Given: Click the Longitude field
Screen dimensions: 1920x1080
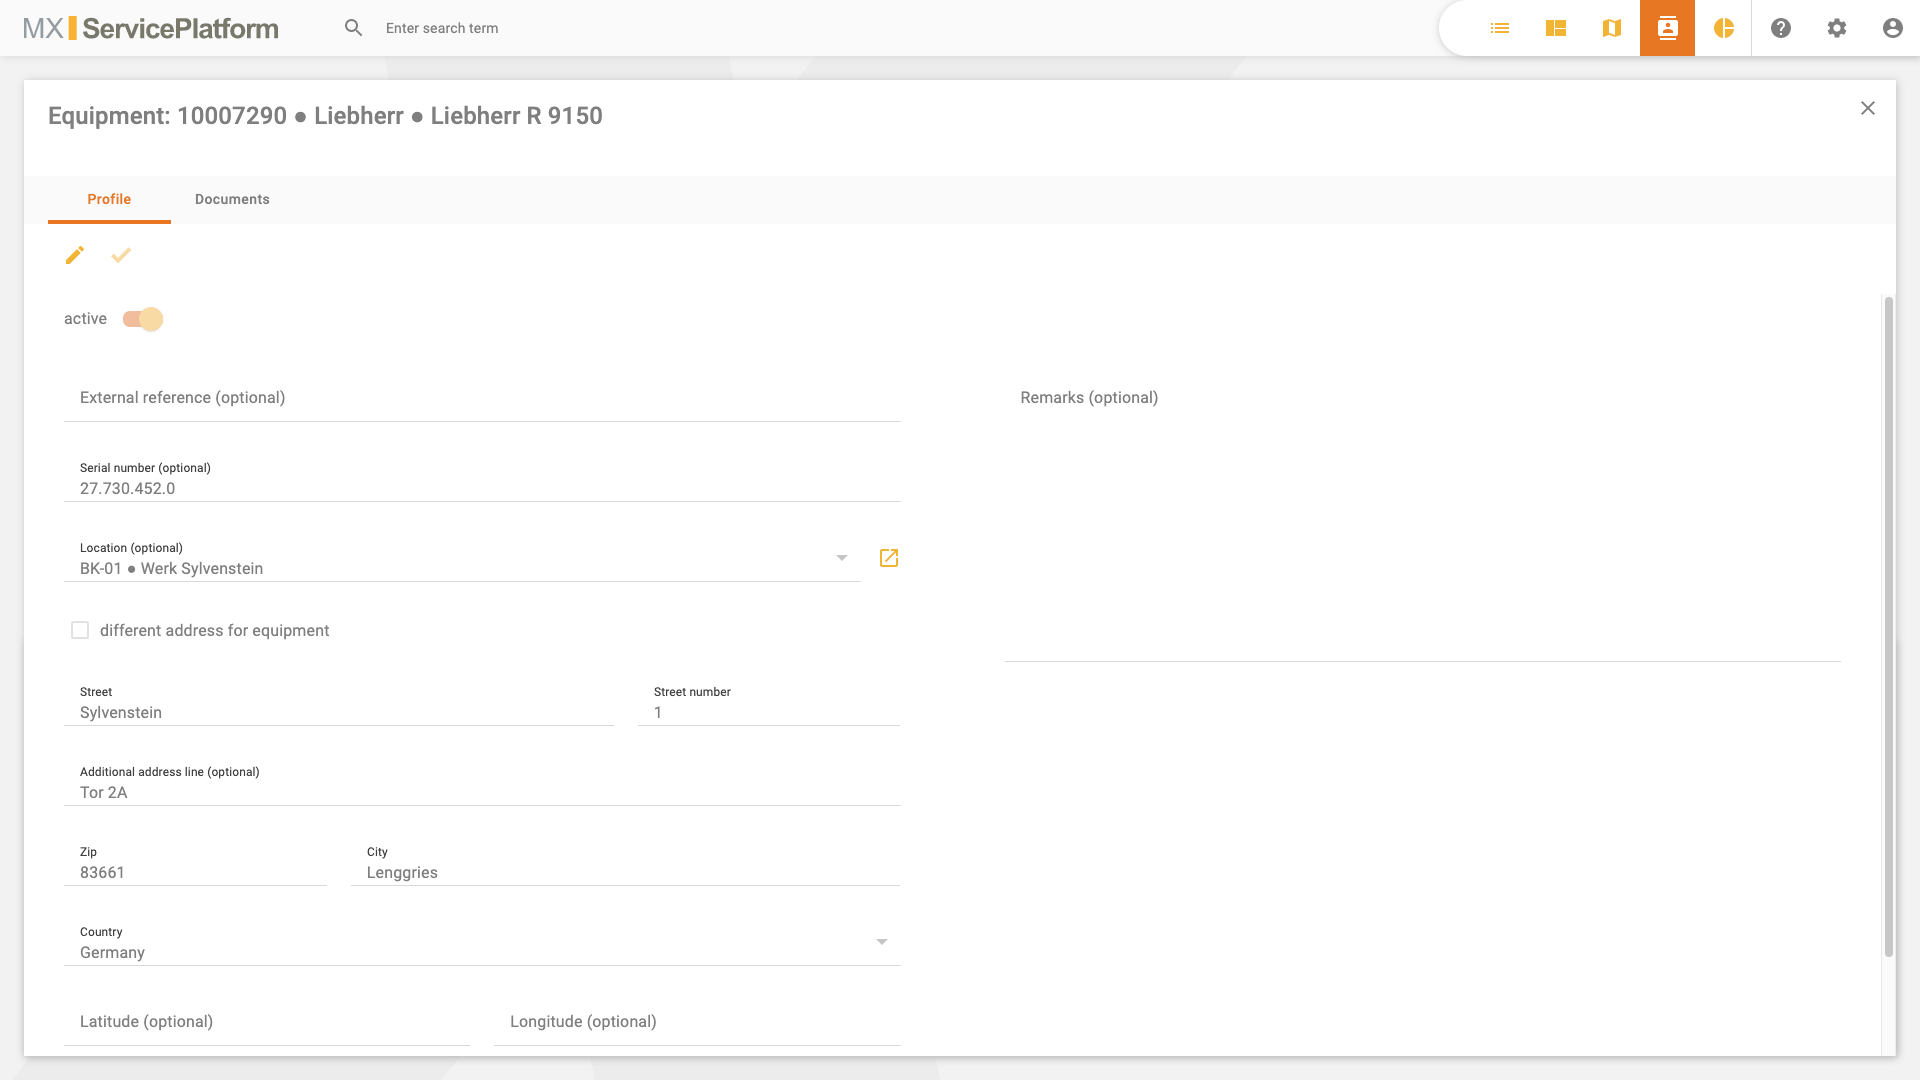Looking at the screenshot, I should pos(697,1022).
